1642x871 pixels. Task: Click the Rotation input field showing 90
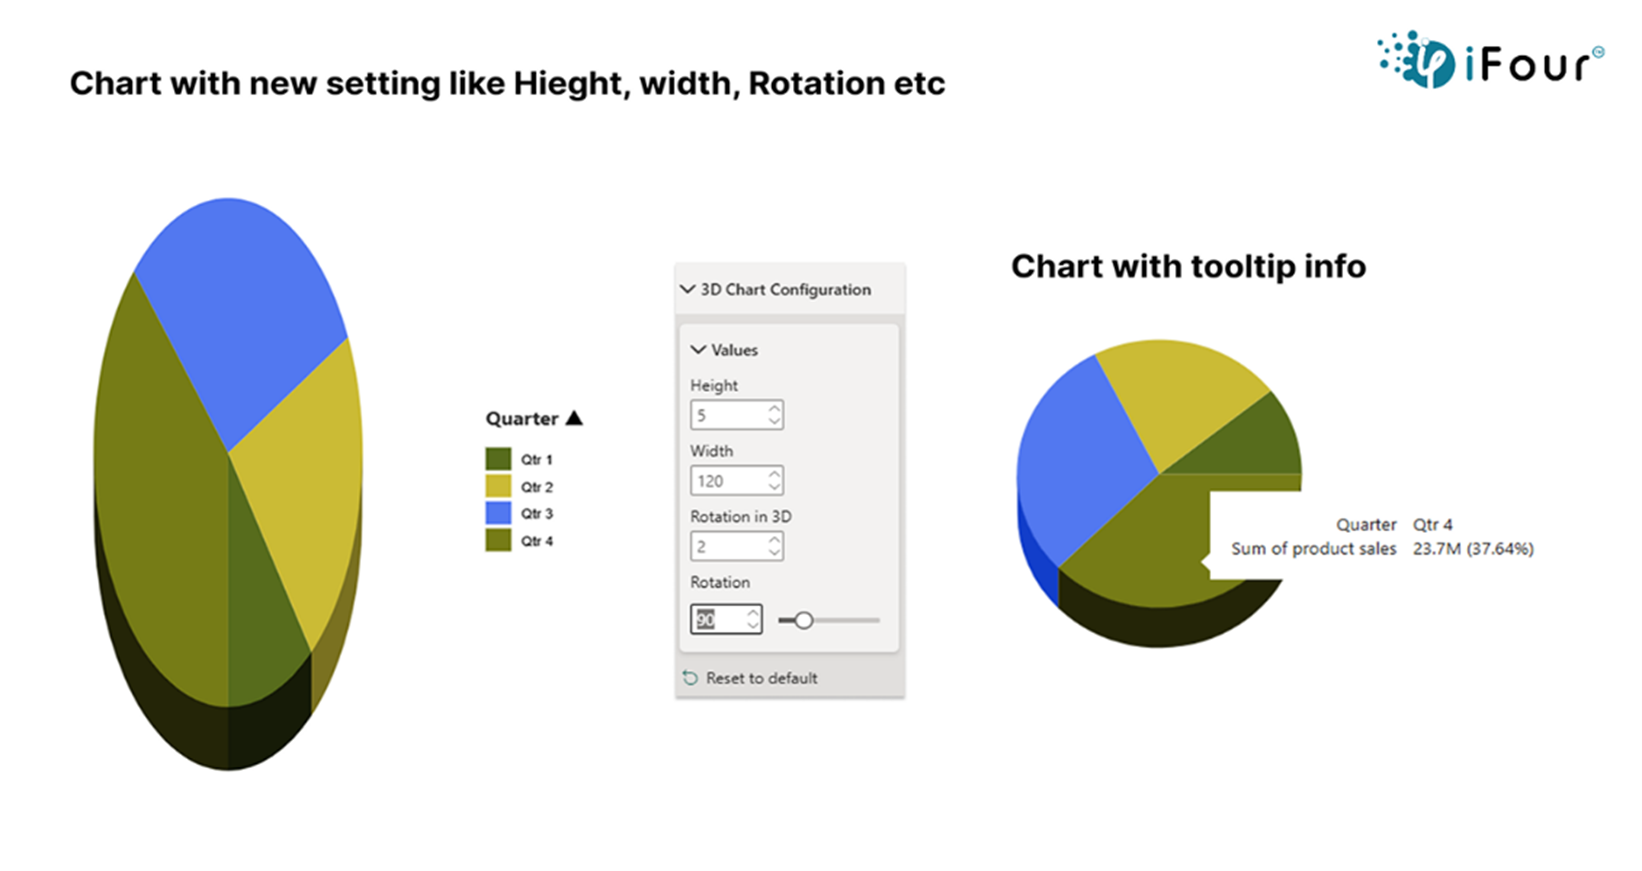pyautogui.click(x=726, y=619)
